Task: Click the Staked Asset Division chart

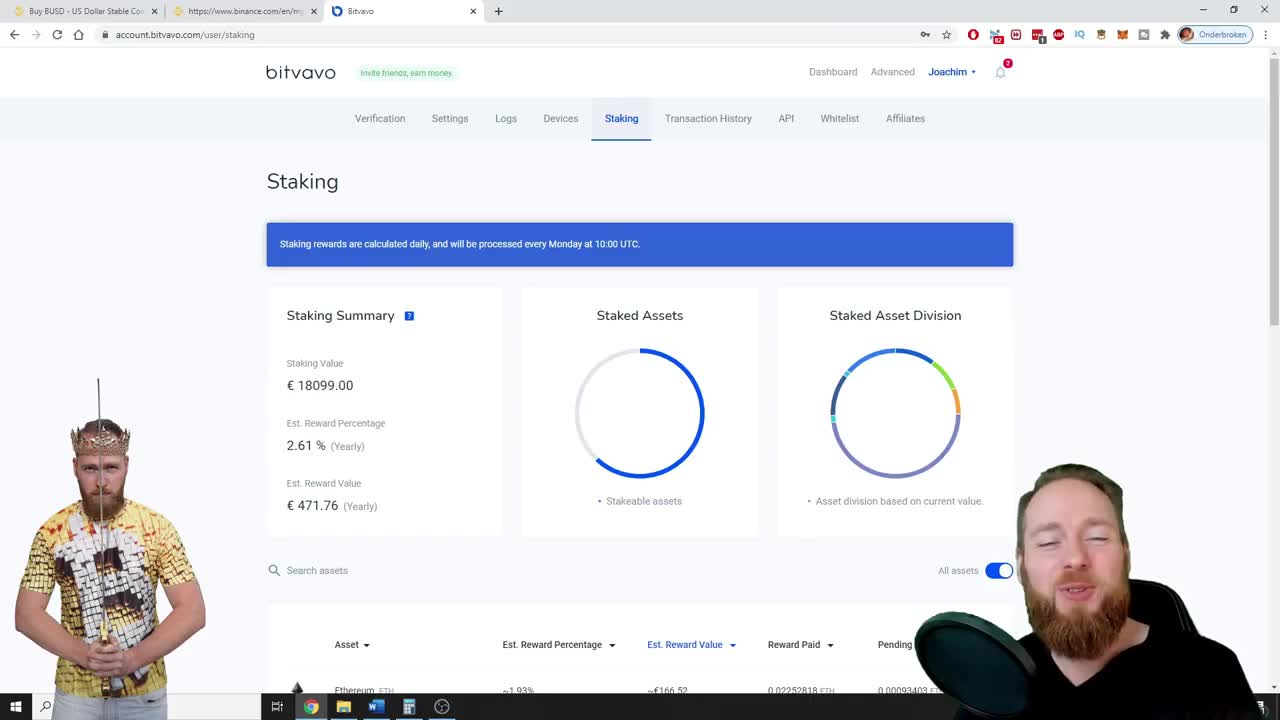Action: point(895,413)
